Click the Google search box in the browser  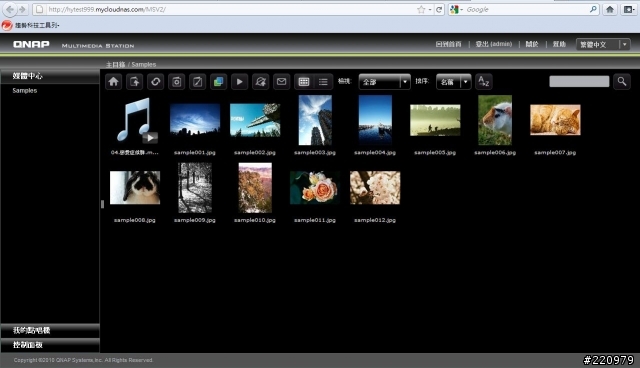(527, 9)
